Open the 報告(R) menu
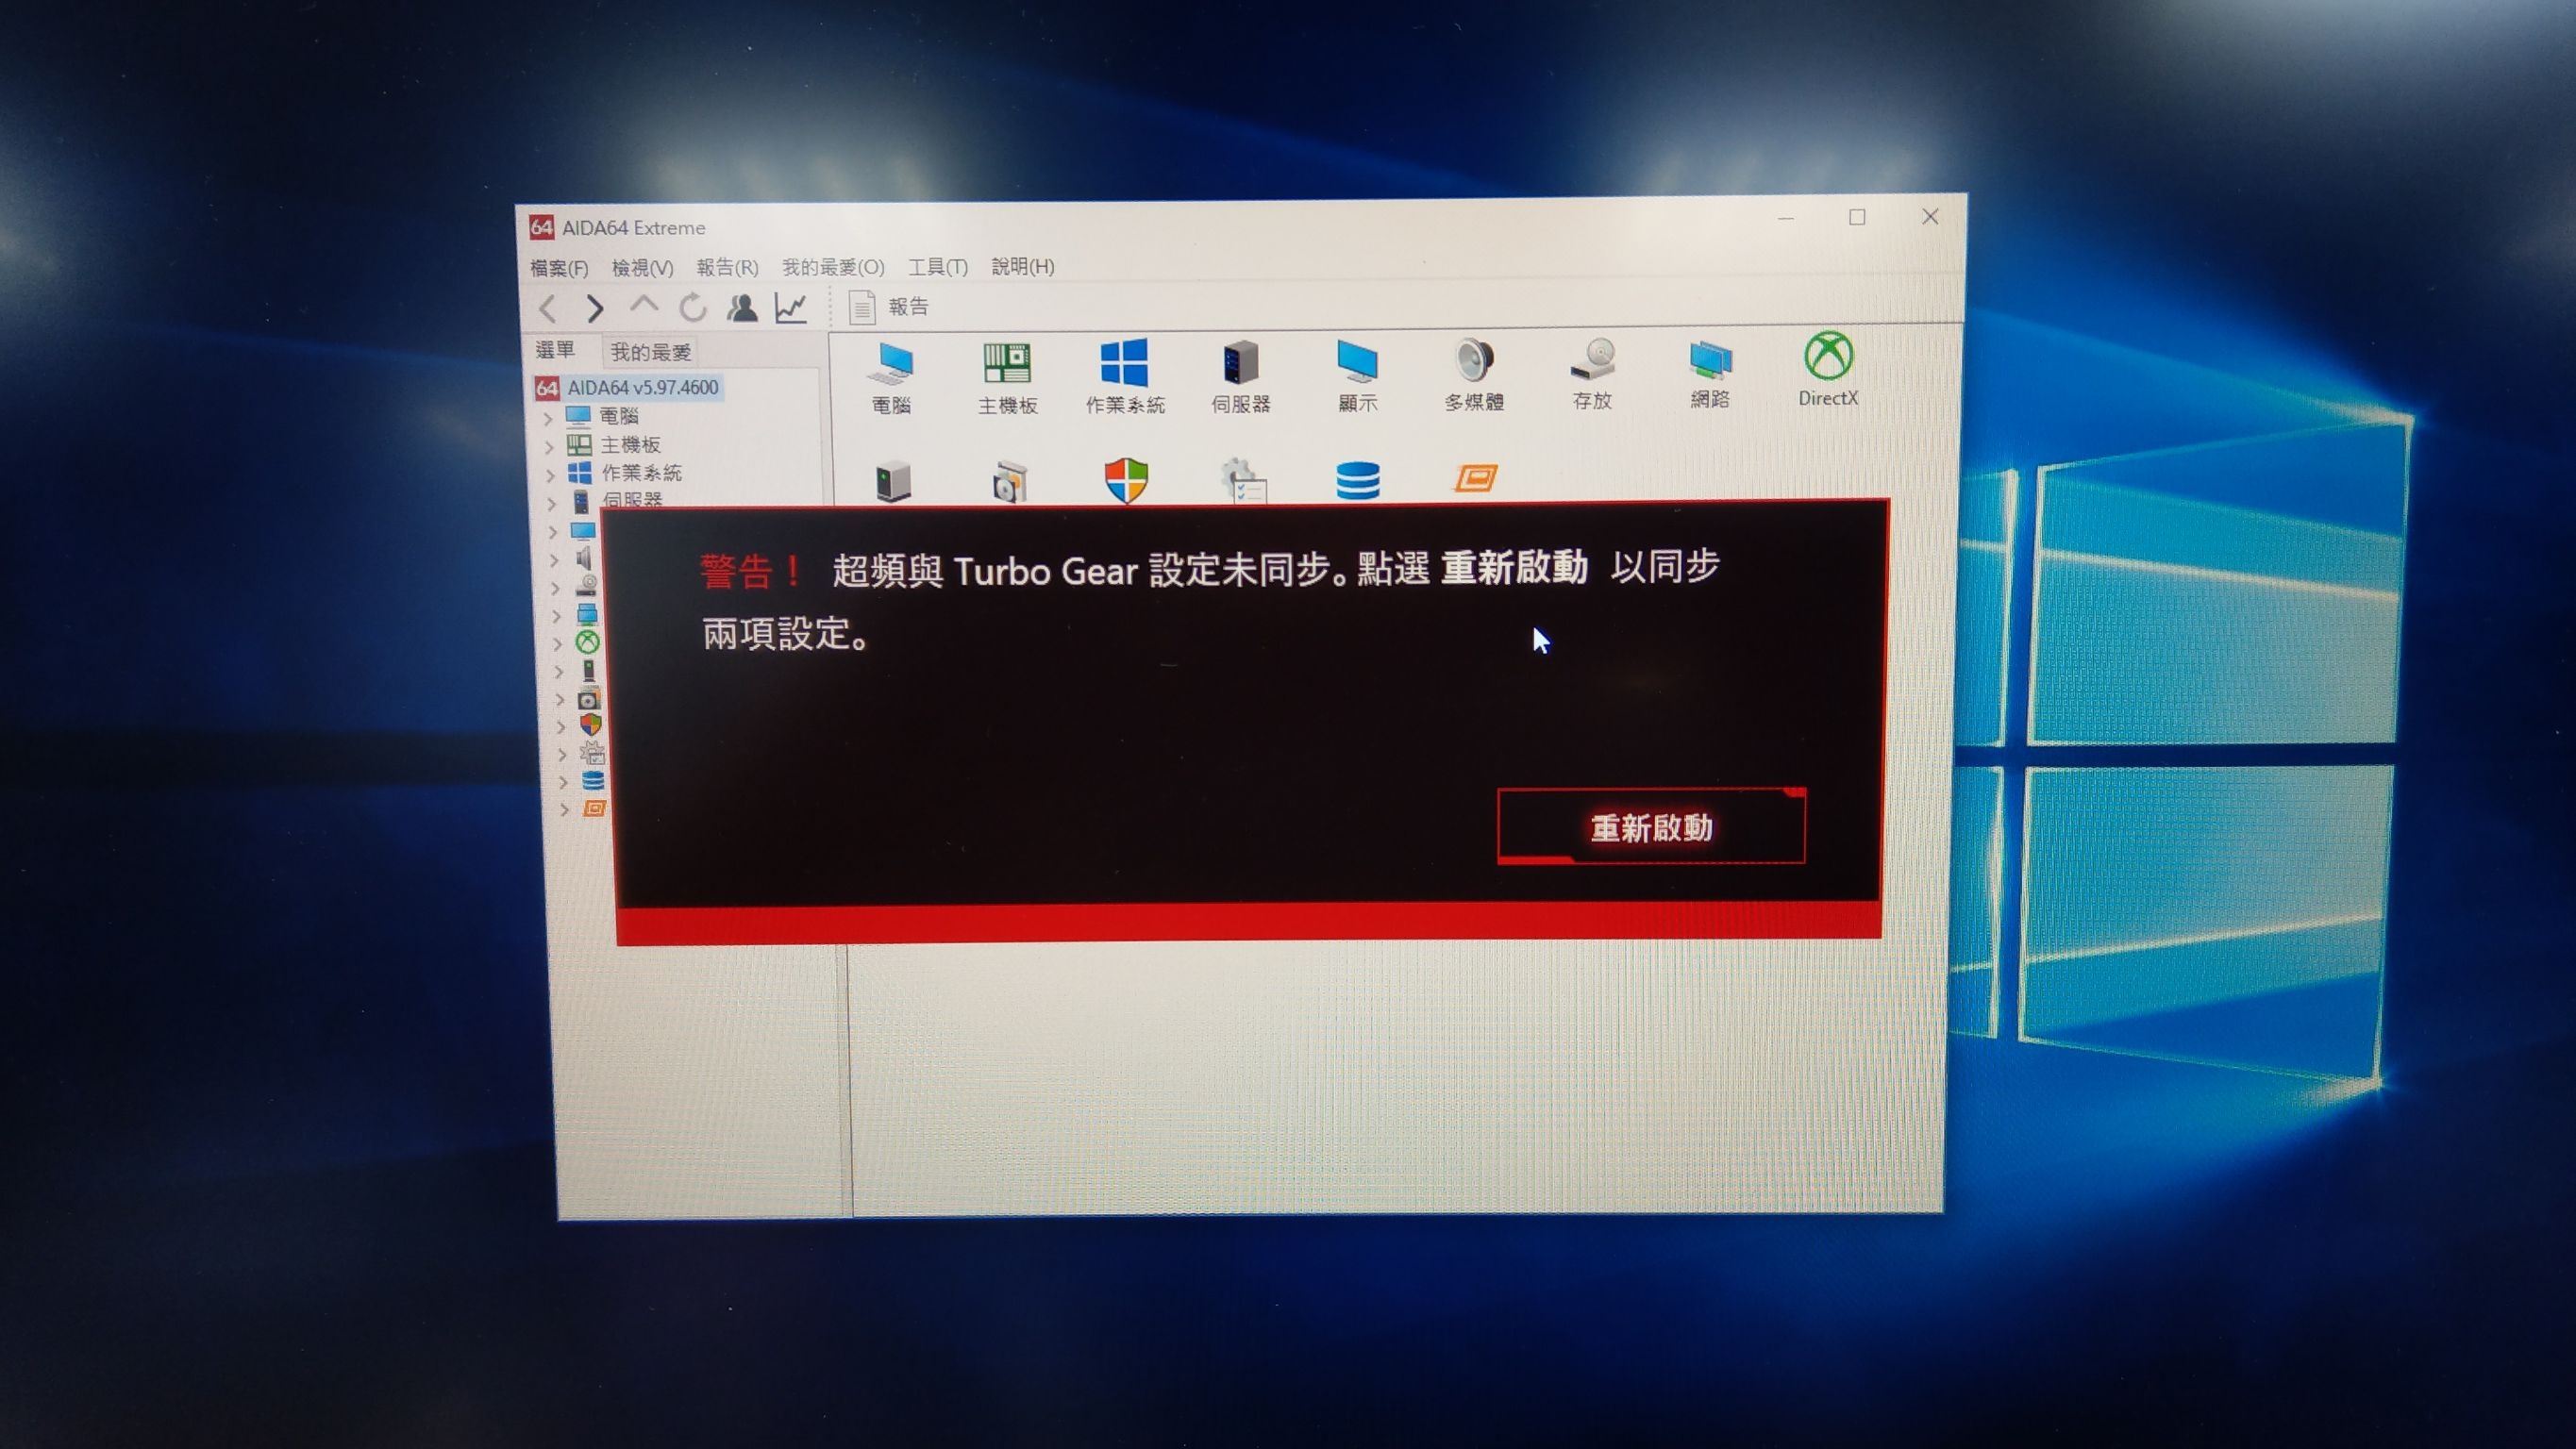The width and height of the screenshot is (2576, 1449). 727,267
